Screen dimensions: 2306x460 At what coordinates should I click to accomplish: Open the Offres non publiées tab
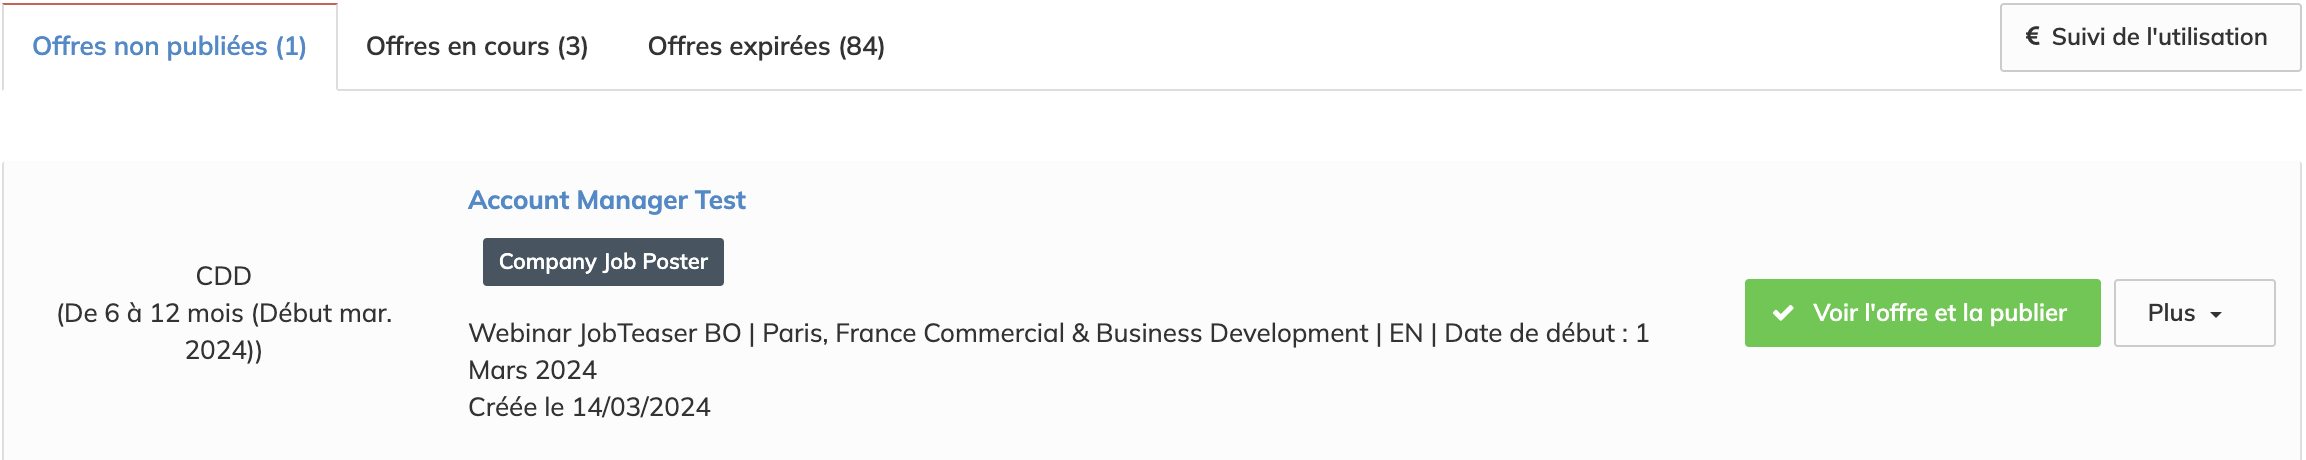[169, 47]
